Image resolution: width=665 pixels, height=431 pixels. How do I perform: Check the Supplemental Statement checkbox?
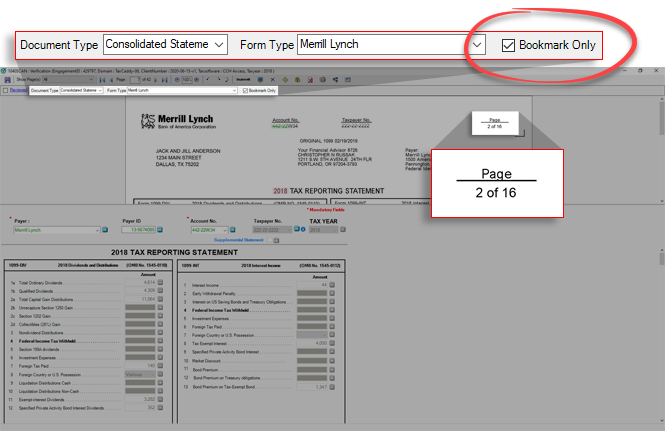270,240
